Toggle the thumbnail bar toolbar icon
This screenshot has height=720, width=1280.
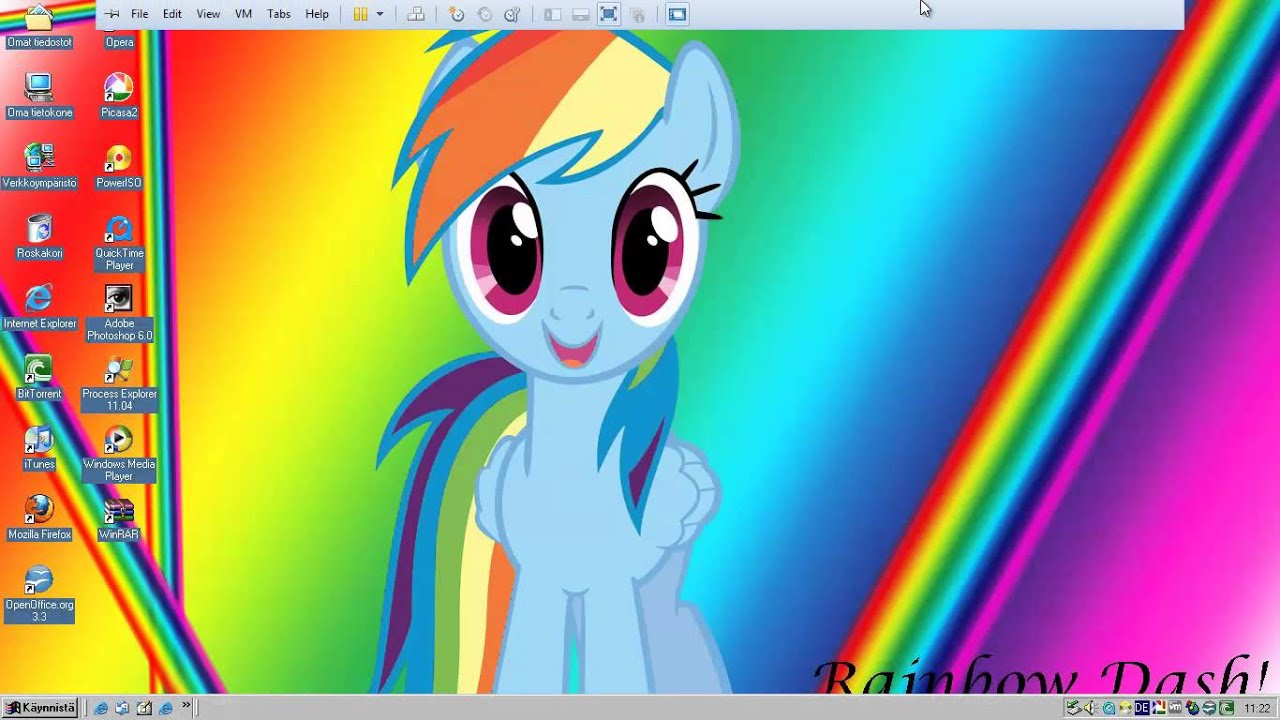tap(580, 14)
